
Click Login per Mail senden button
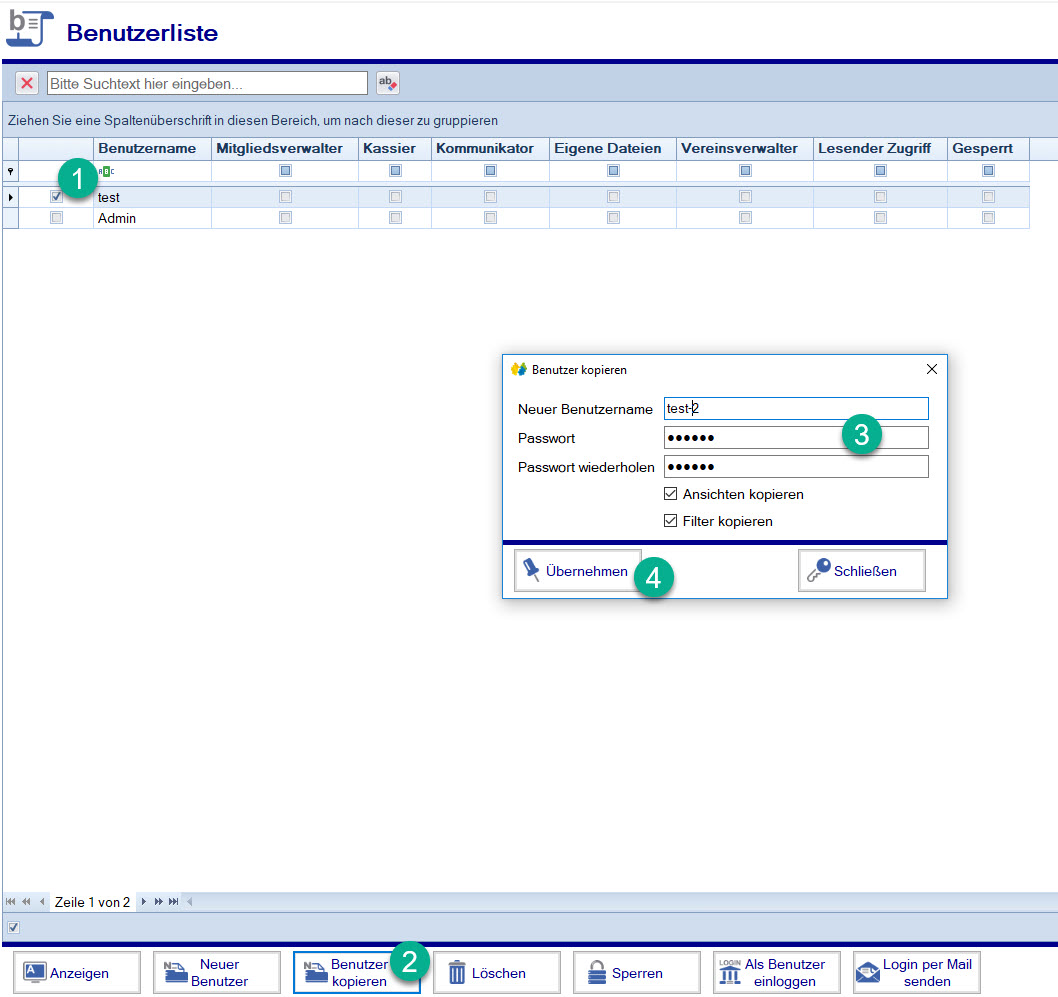coord(916,973)
